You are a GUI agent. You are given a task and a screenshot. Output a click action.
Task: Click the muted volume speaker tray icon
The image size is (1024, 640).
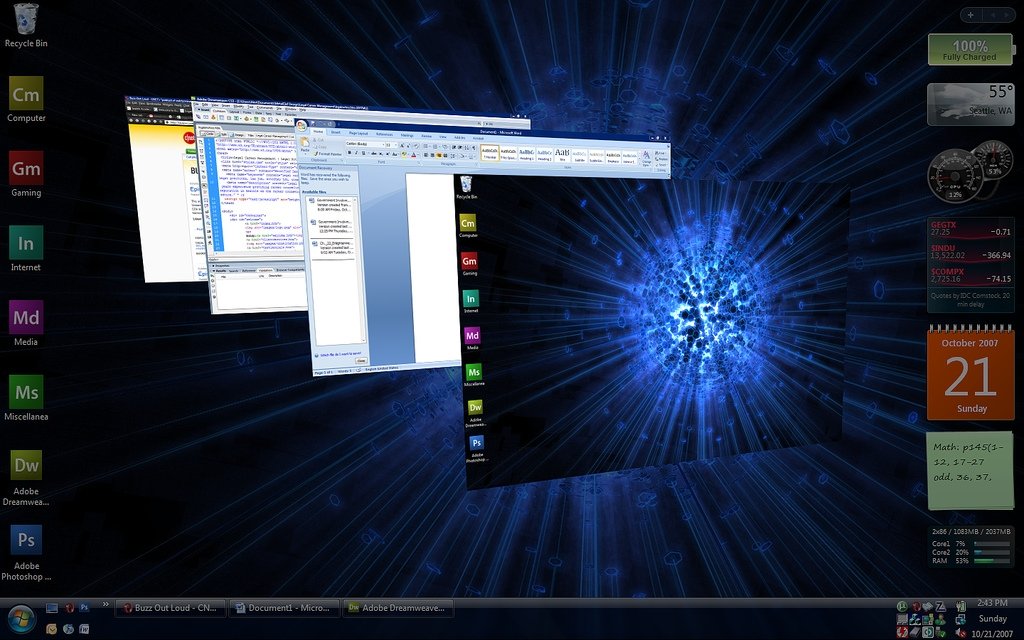(x=961, y=633)
